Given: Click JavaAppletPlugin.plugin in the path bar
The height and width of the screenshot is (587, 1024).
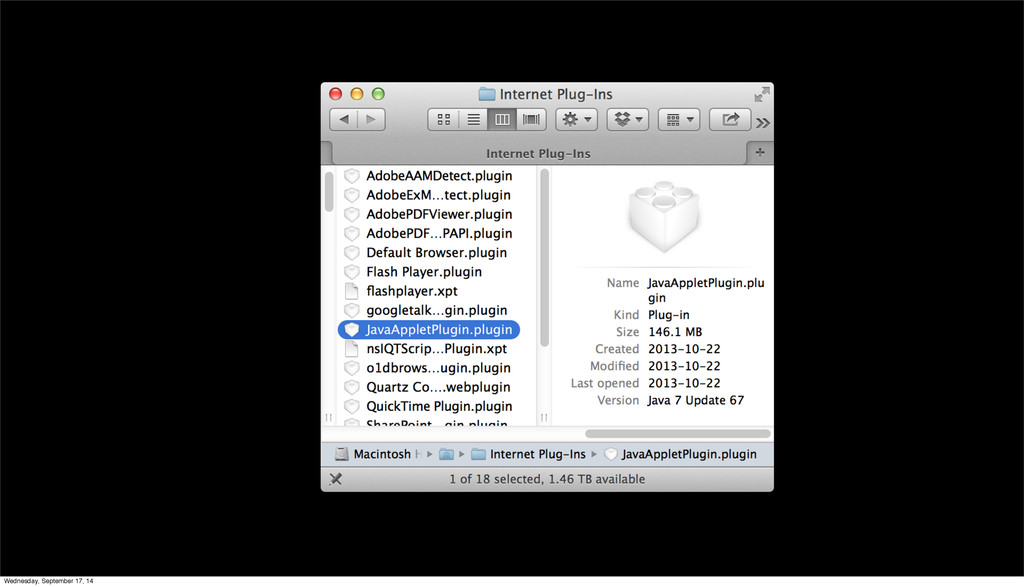Looking at the screenshot, I should 680,454.
